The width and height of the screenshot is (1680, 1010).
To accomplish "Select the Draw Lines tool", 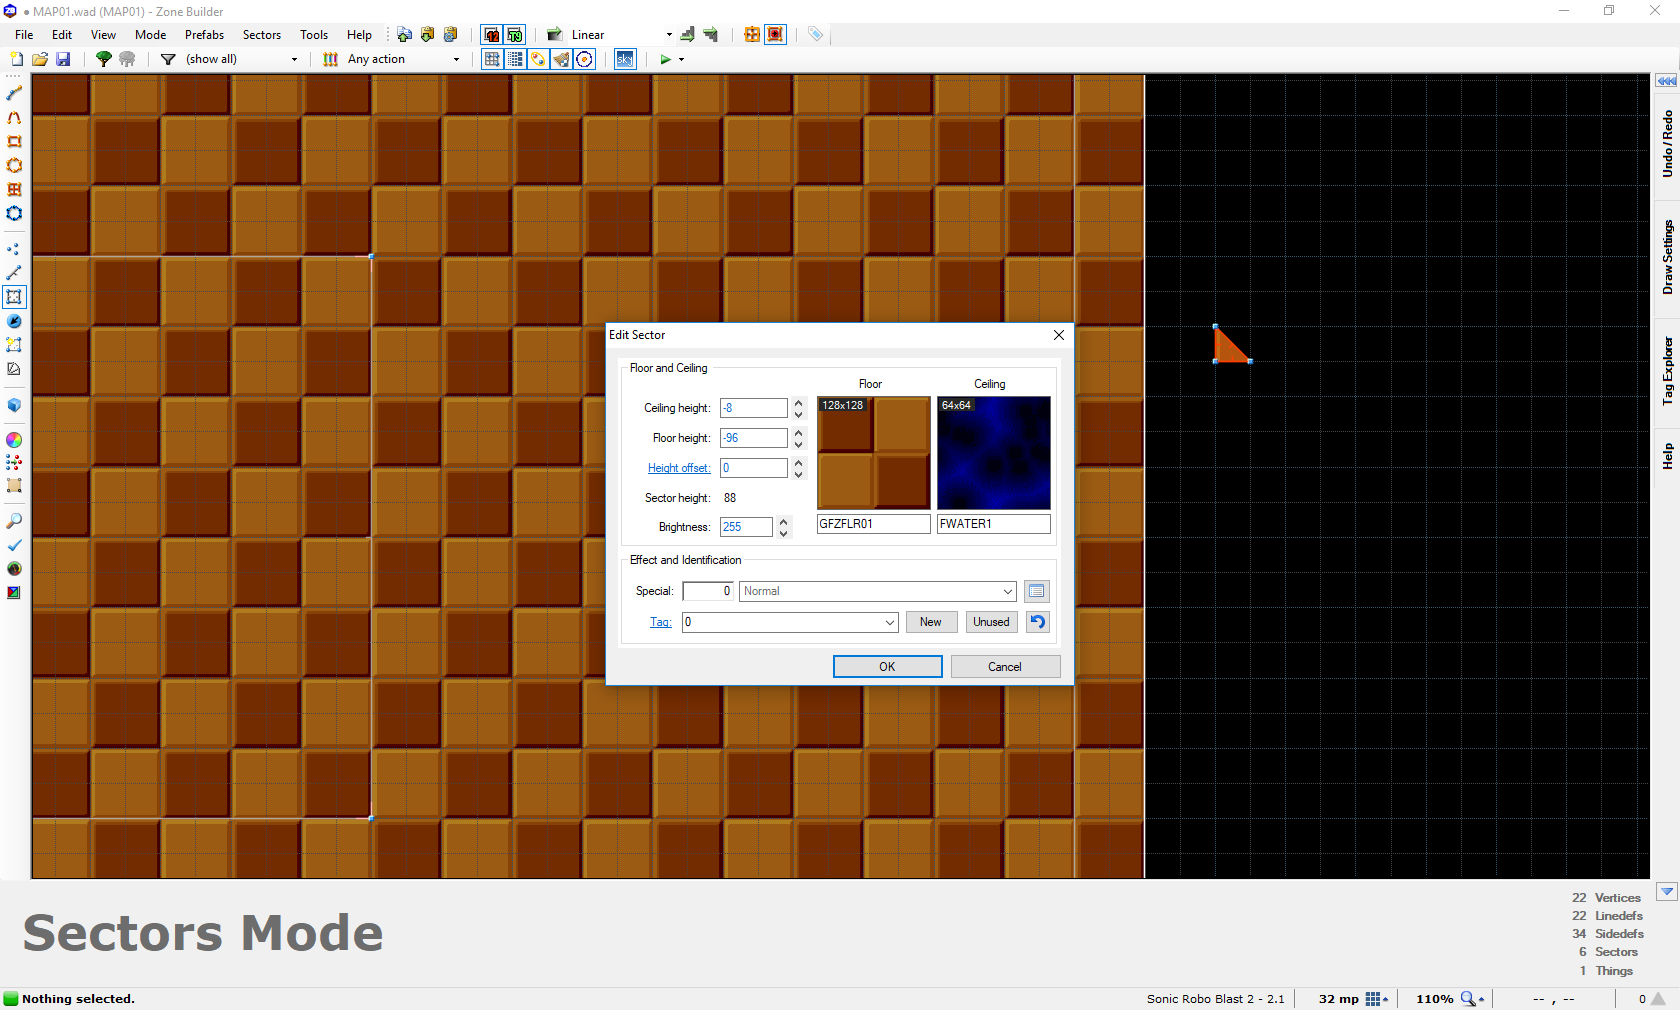I will [x=14, y=93].
